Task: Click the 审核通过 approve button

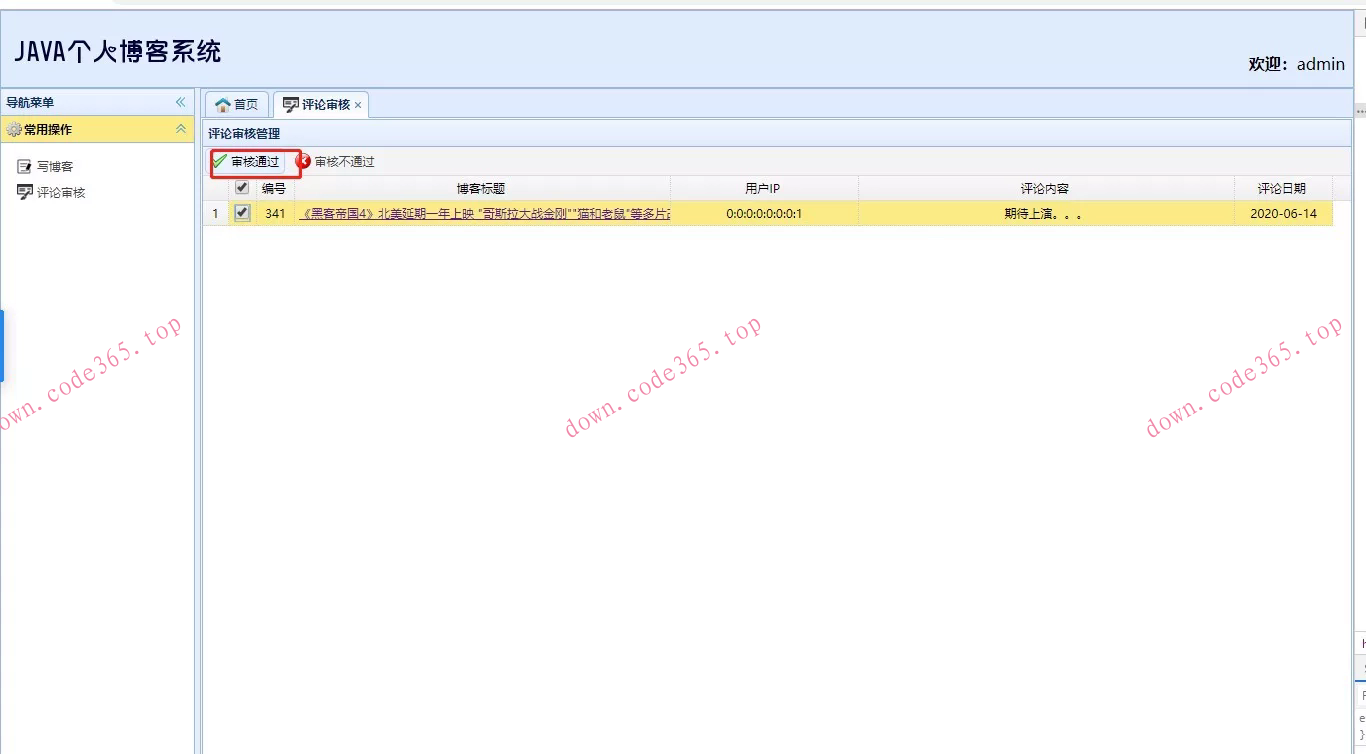Action: [x=247, y=161]
